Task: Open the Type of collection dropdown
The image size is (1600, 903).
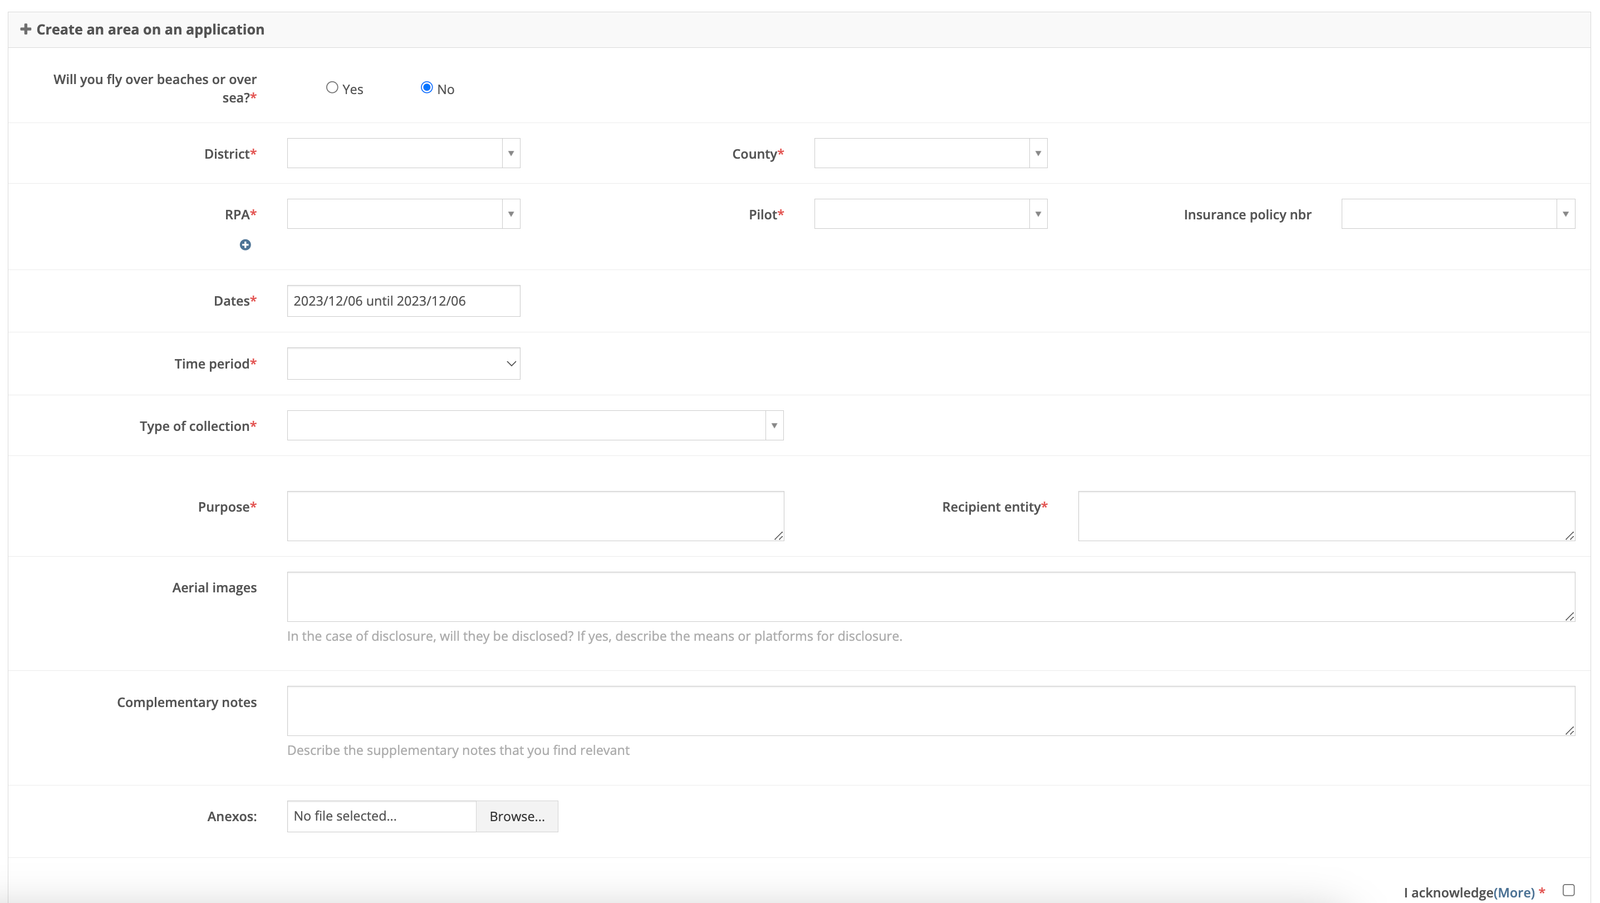Action: (x=535, y=426)
